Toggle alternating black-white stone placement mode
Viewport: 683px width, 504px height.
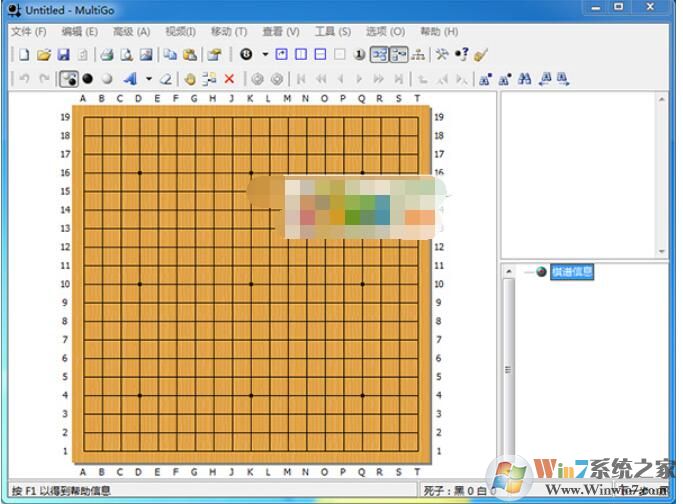tap(69, 79)
